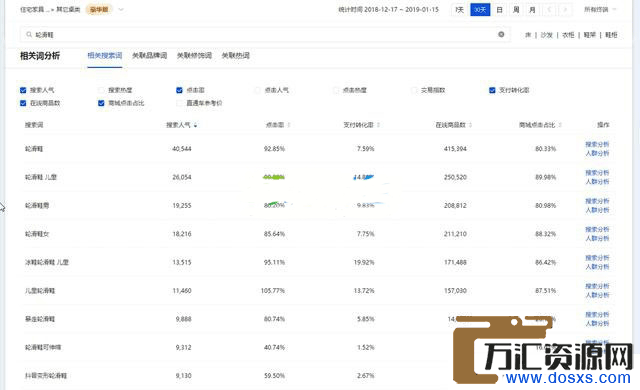Viewport: 640px width, 390px height.
Task: Go to next date period arrow
Action: (x=565, y=10)
